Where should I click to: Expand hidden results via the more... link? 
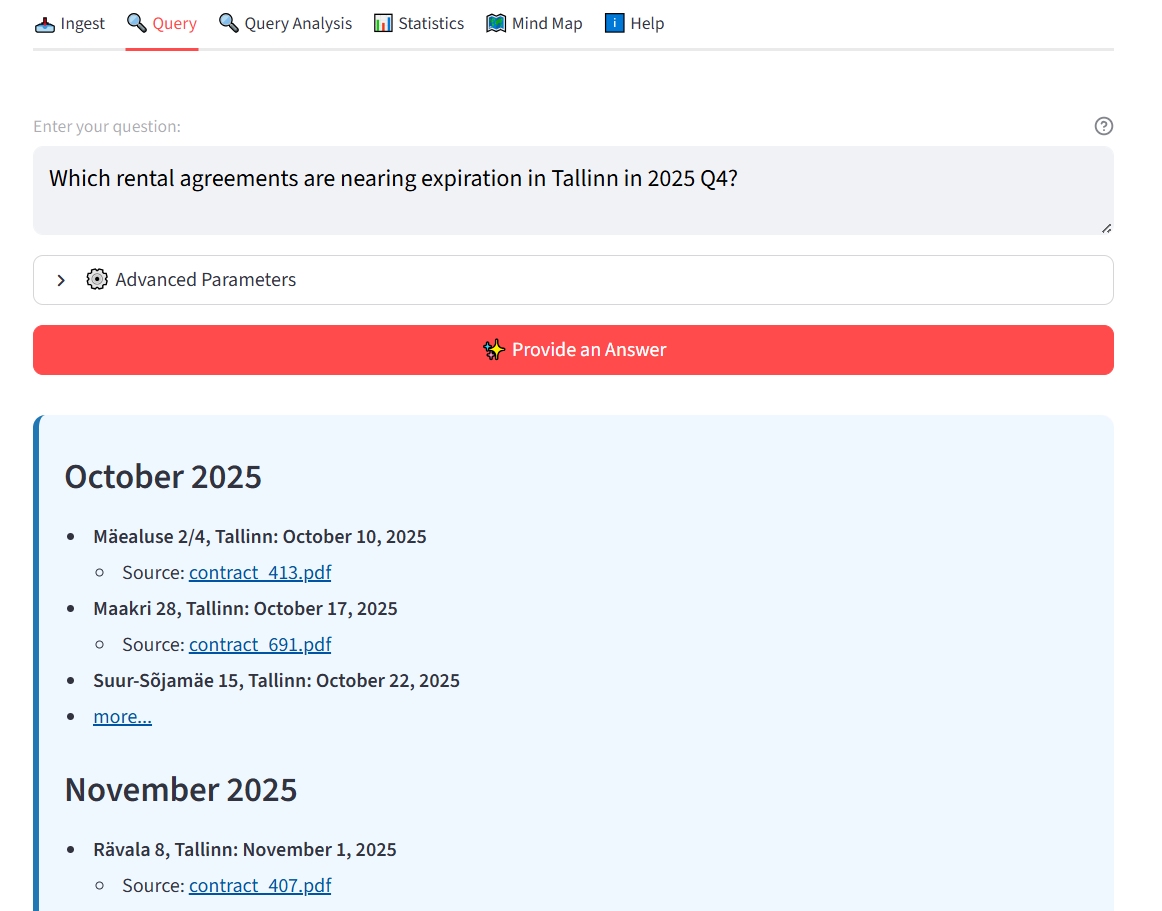122,716
